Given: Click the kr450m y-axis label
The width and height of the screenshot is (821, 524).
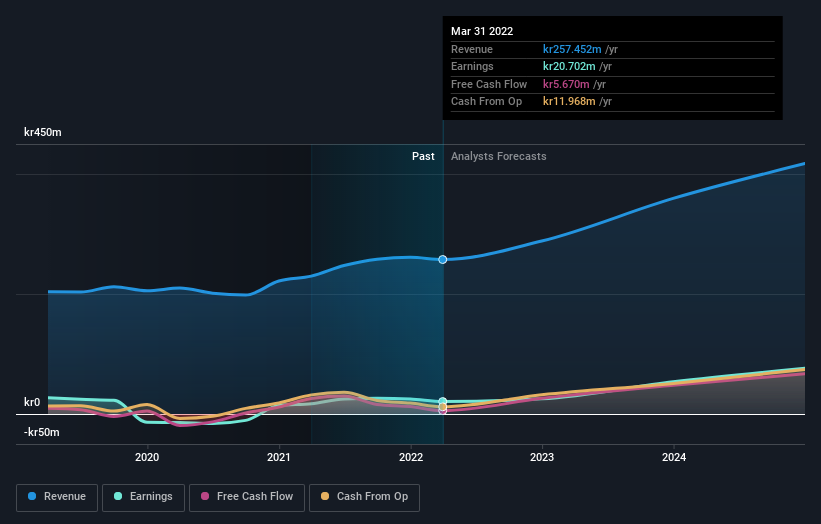Looking at the screenshot, I should click(x=42, y=132).
